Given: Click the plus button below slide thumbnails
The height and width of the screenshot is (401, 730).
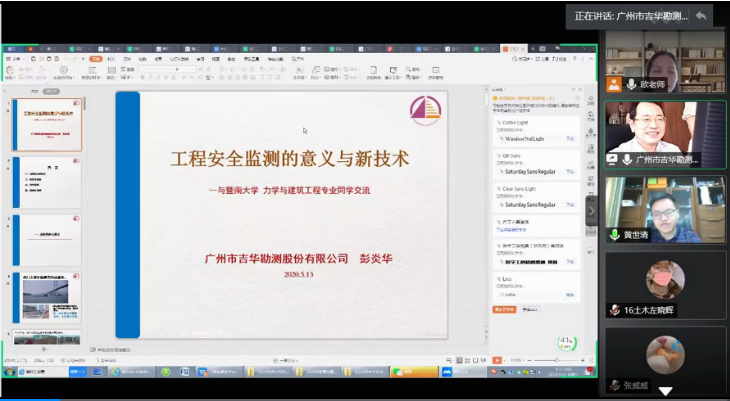Looking at the screenshot, I should [x=44, y=349].
